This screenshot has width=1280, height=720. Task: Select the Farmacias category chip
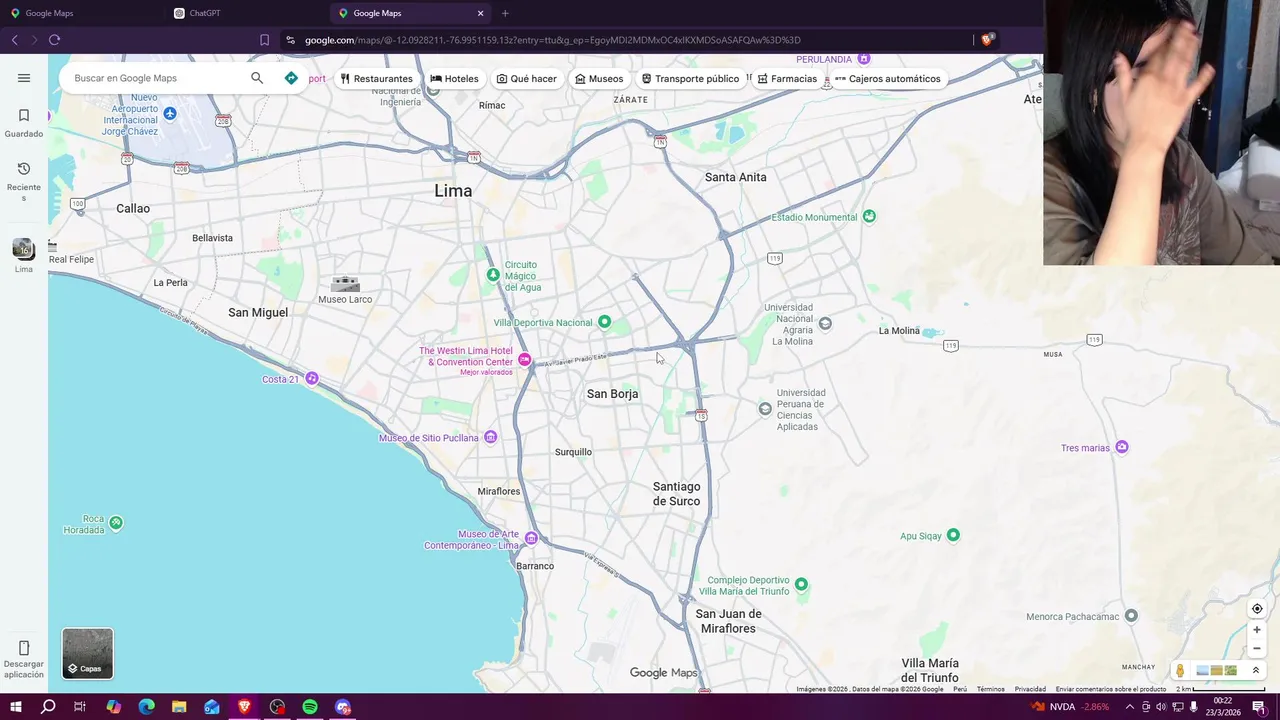(787, 79)
